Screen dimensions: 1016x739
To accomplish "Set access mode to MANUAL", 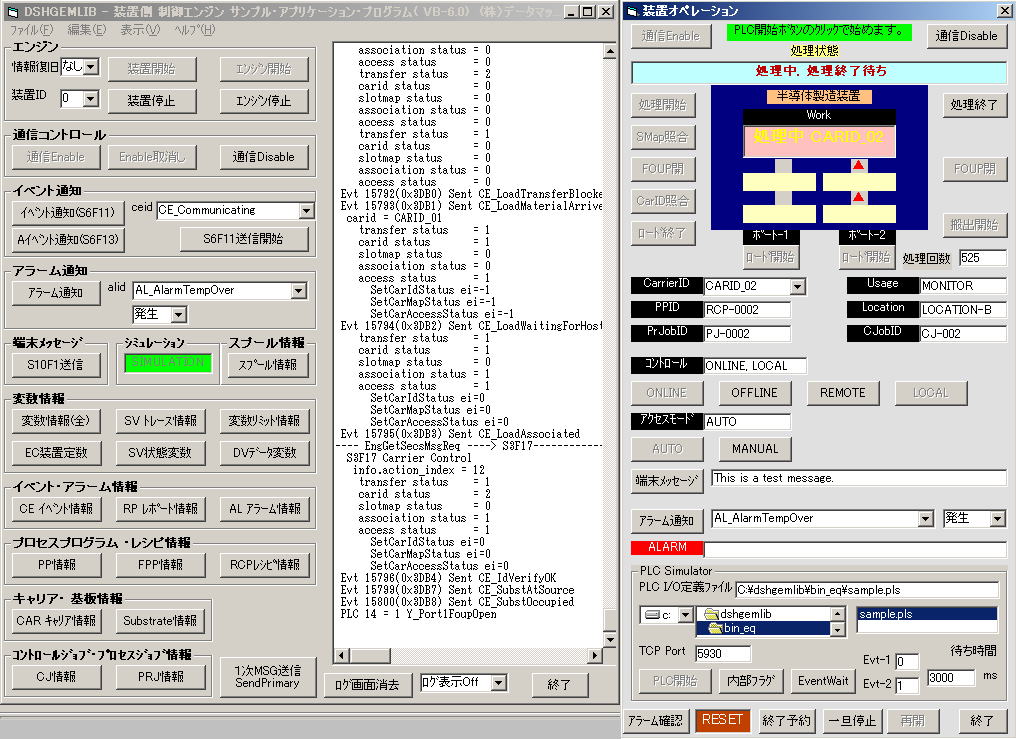I will pos(754,449).
